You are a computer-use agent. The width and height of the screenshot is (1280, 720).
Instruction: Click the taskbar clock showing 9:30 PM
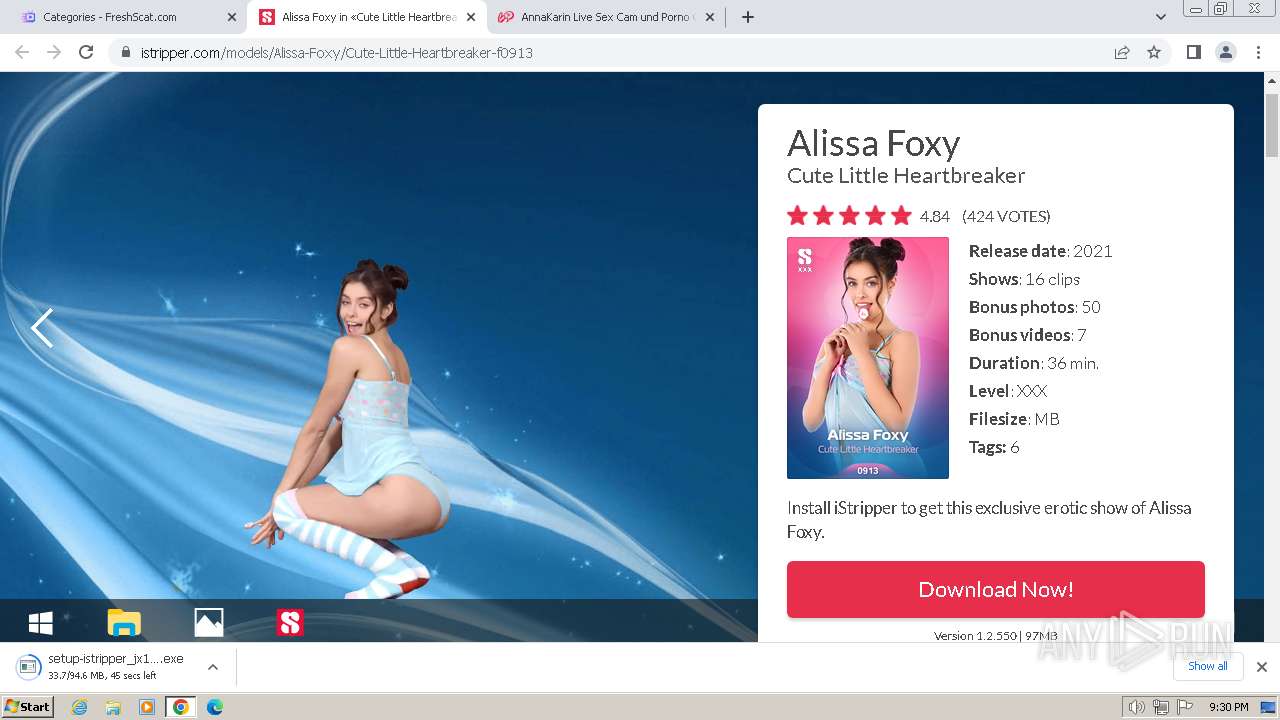(x=1228, y=707)
